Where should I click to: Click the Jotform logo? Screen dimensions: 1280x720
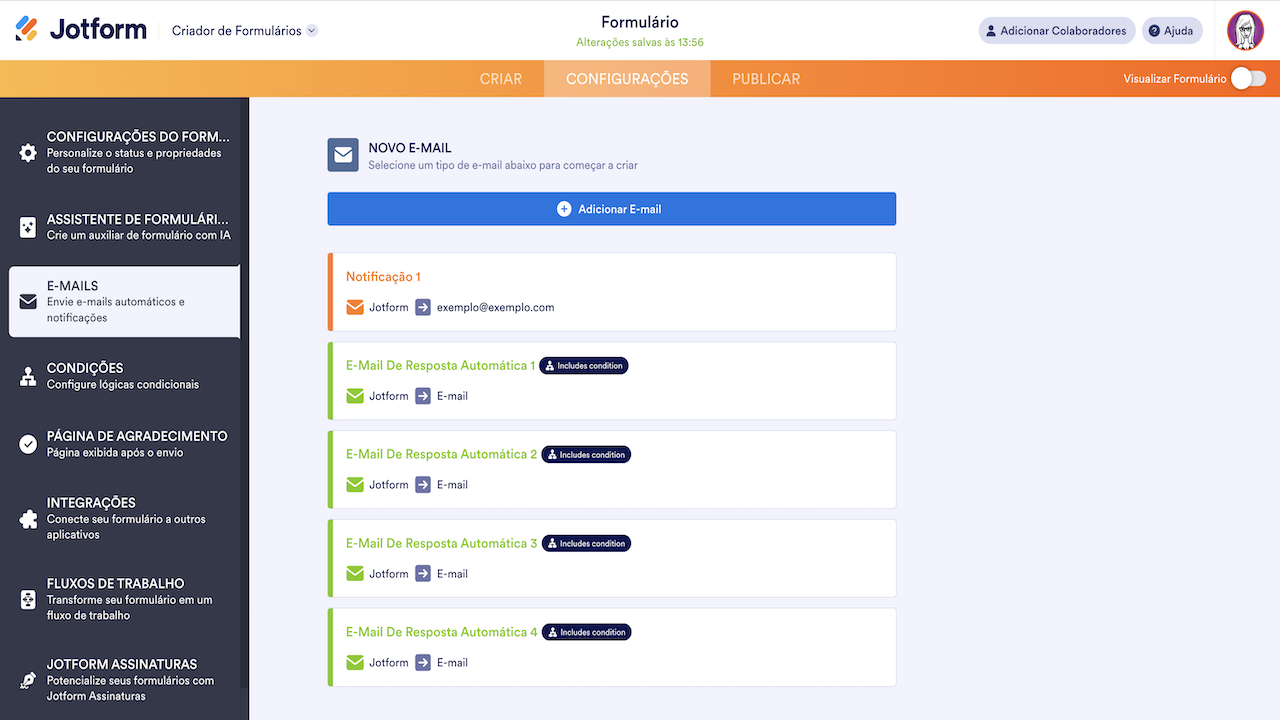pos(80,30)
